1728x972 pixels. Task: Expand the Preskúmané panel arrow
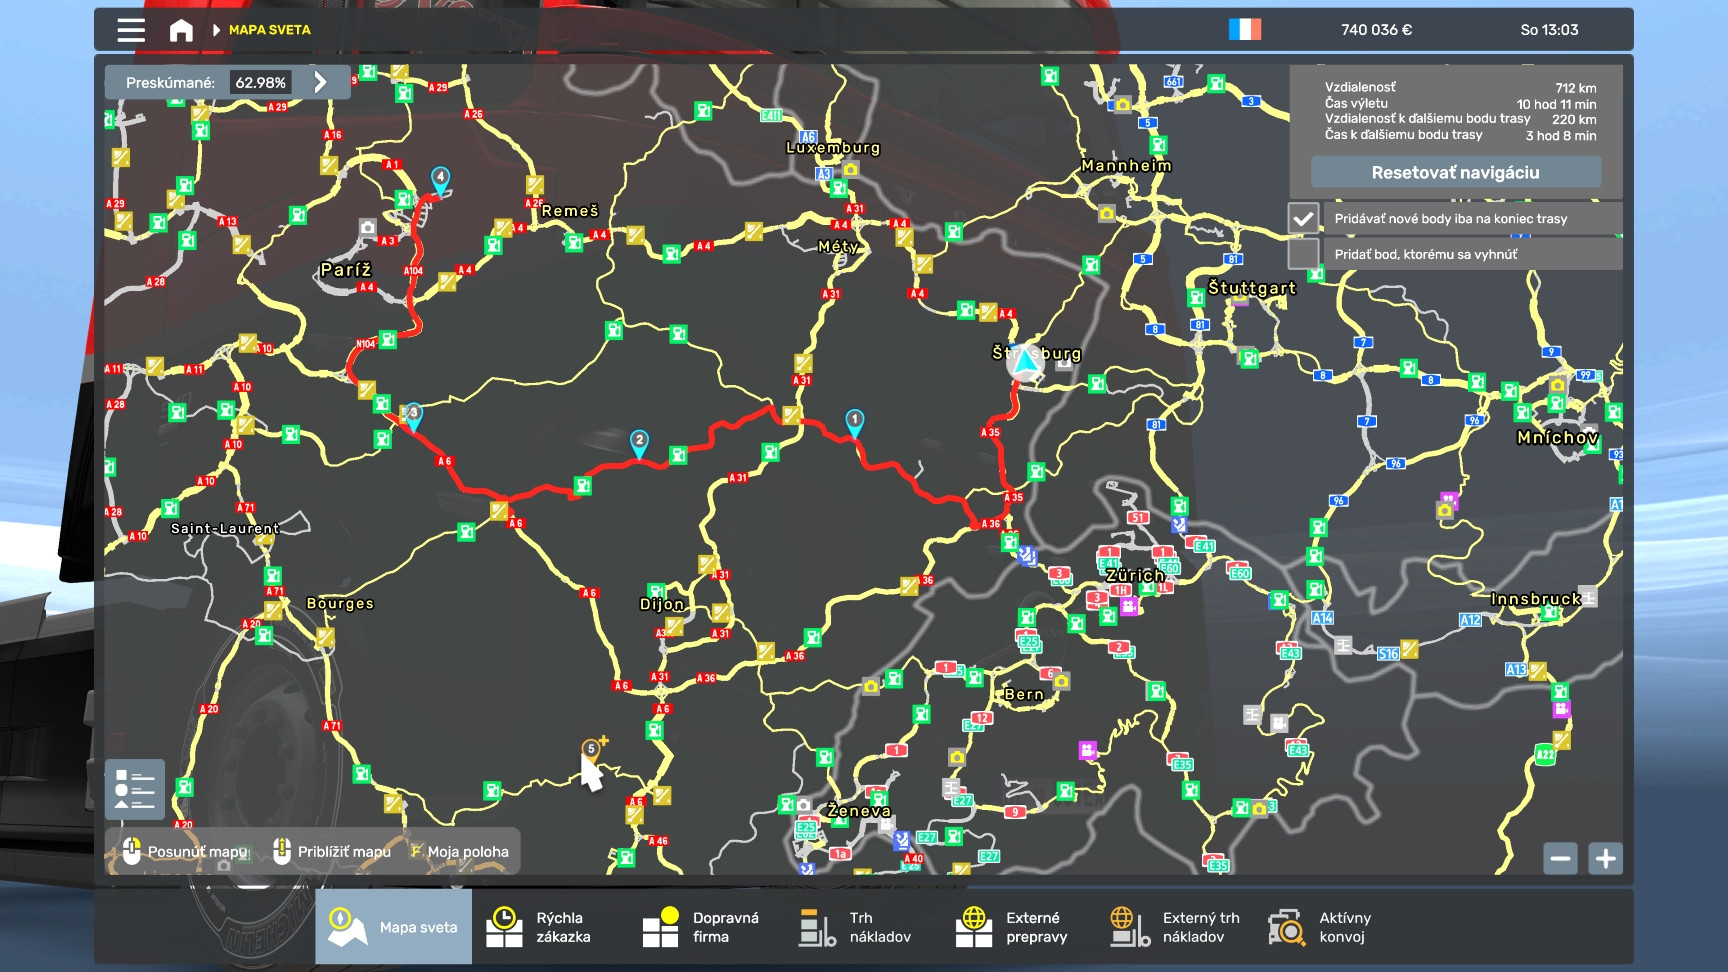point(321,82)
